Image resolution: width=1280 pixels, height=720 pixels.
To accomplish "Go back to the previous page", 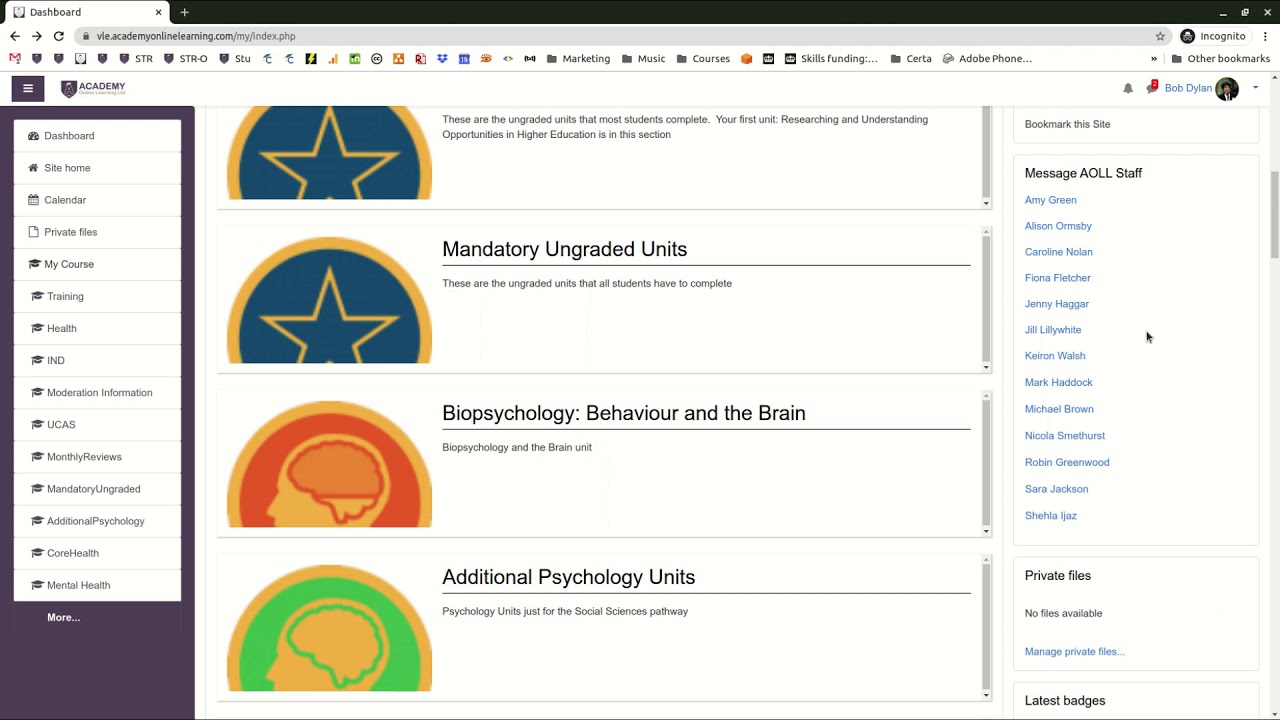I will point(15,36).
